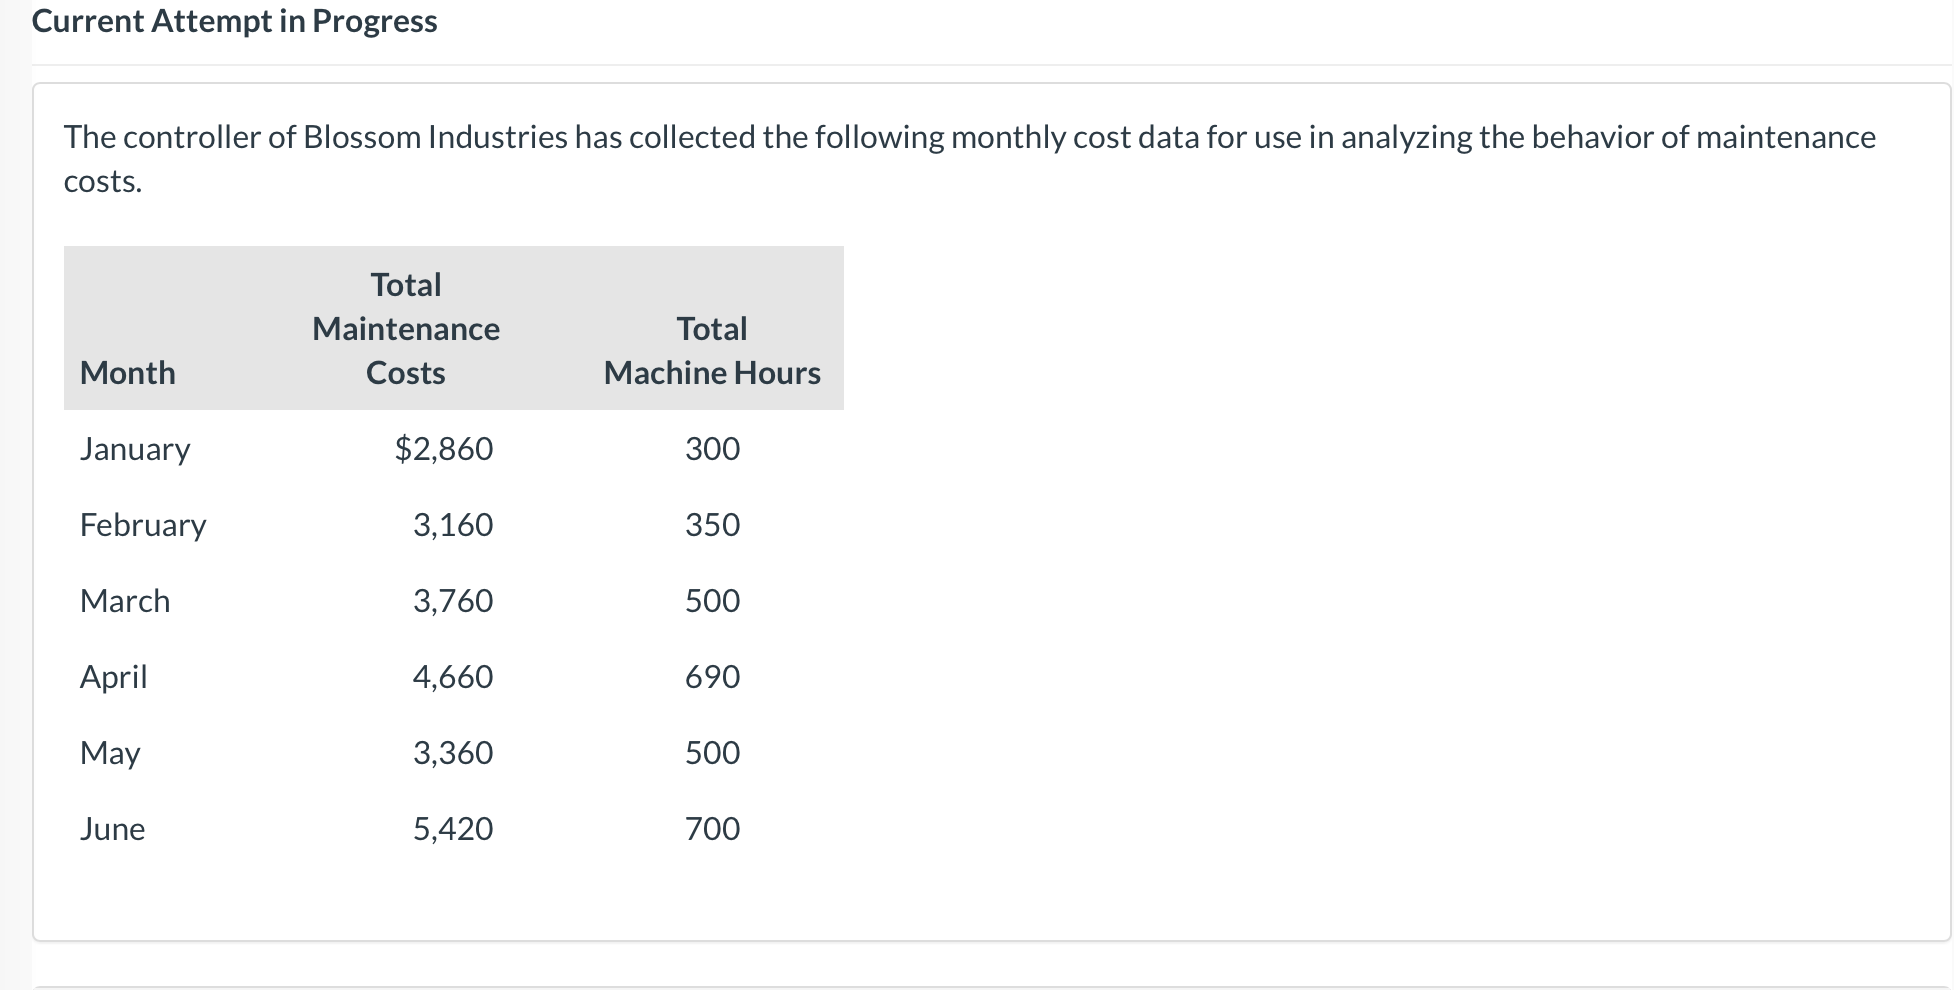Click the 350 machine hours value

712,525
